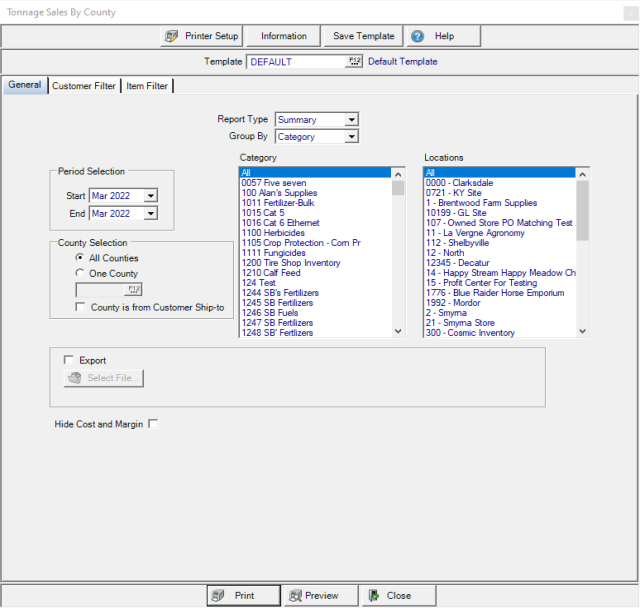Viewport: 640px width, 608px height.
Task: Open Template lookup with F12 icon
Action: click(354, 62)
